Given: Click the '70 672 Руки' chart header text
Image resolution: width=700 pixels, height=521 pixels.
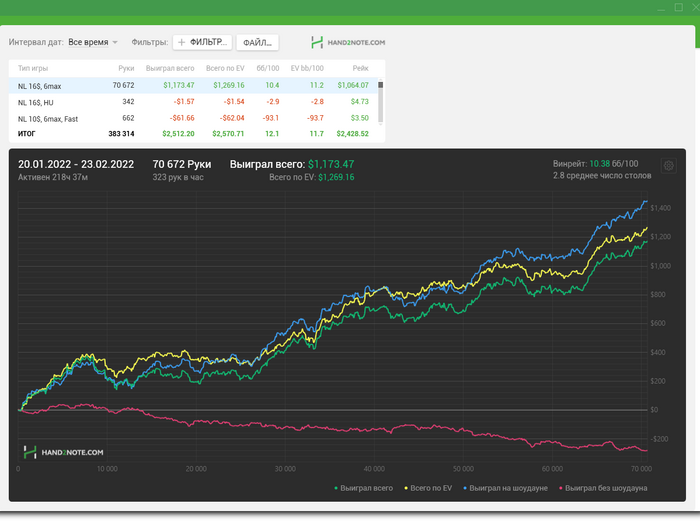Looking at the screenshot, I should (x=182, y=164).
